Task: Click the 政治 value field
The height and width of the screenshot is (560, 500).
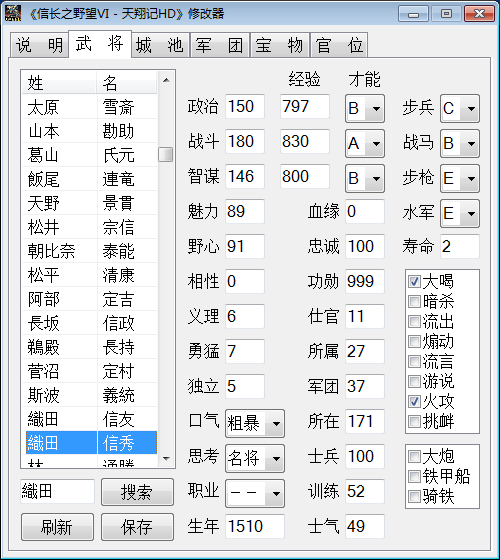Action: 245,106
